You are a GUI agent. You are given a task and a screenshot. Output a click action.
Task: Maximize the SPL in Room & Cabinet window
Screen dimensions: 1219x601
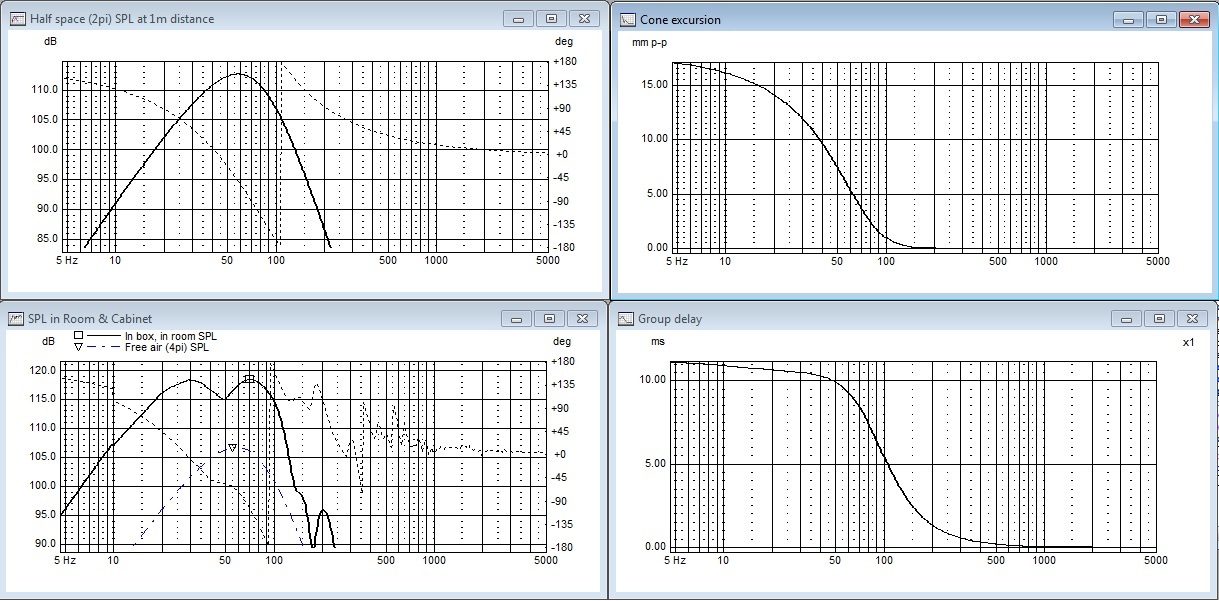click(x=551, y=318)
